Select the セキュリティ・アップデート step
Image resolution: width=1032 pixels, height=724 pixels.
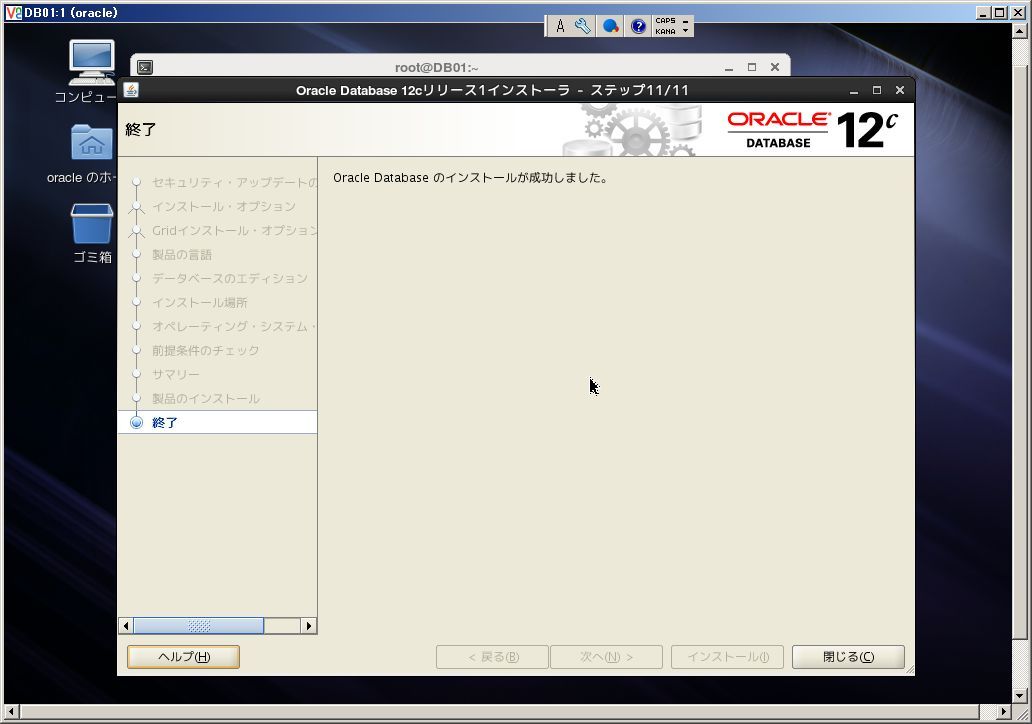click(234, 182)
